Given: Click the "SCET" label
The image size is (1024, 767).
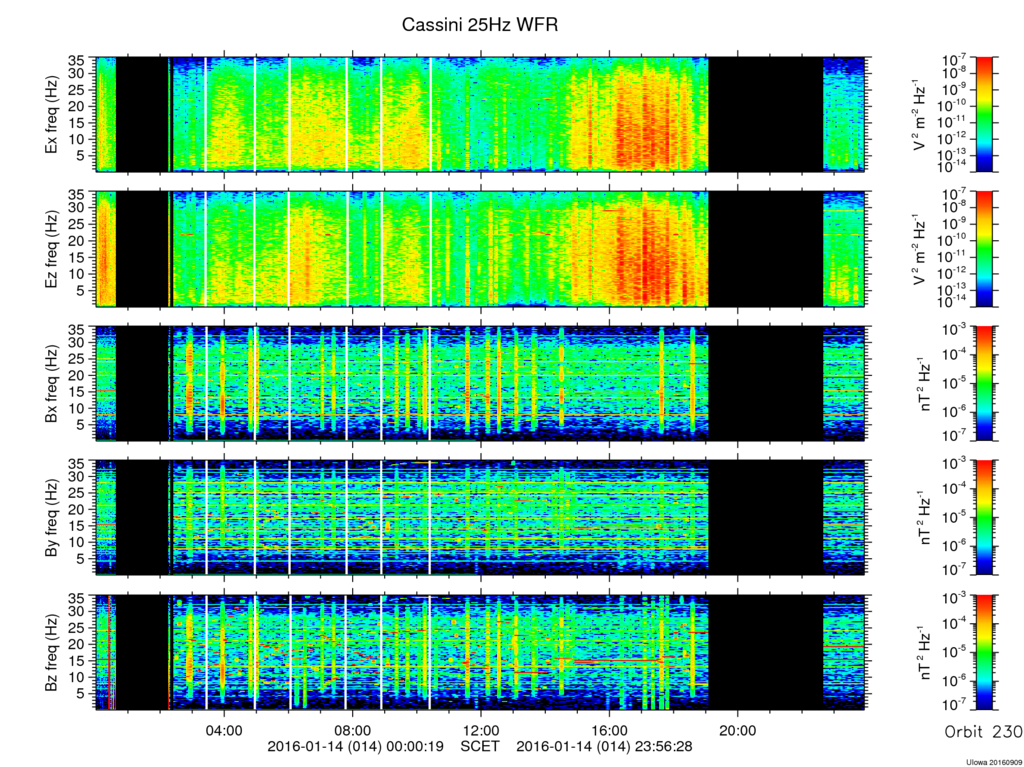Looking at the screenshot, I should click(x=480, y=746).
